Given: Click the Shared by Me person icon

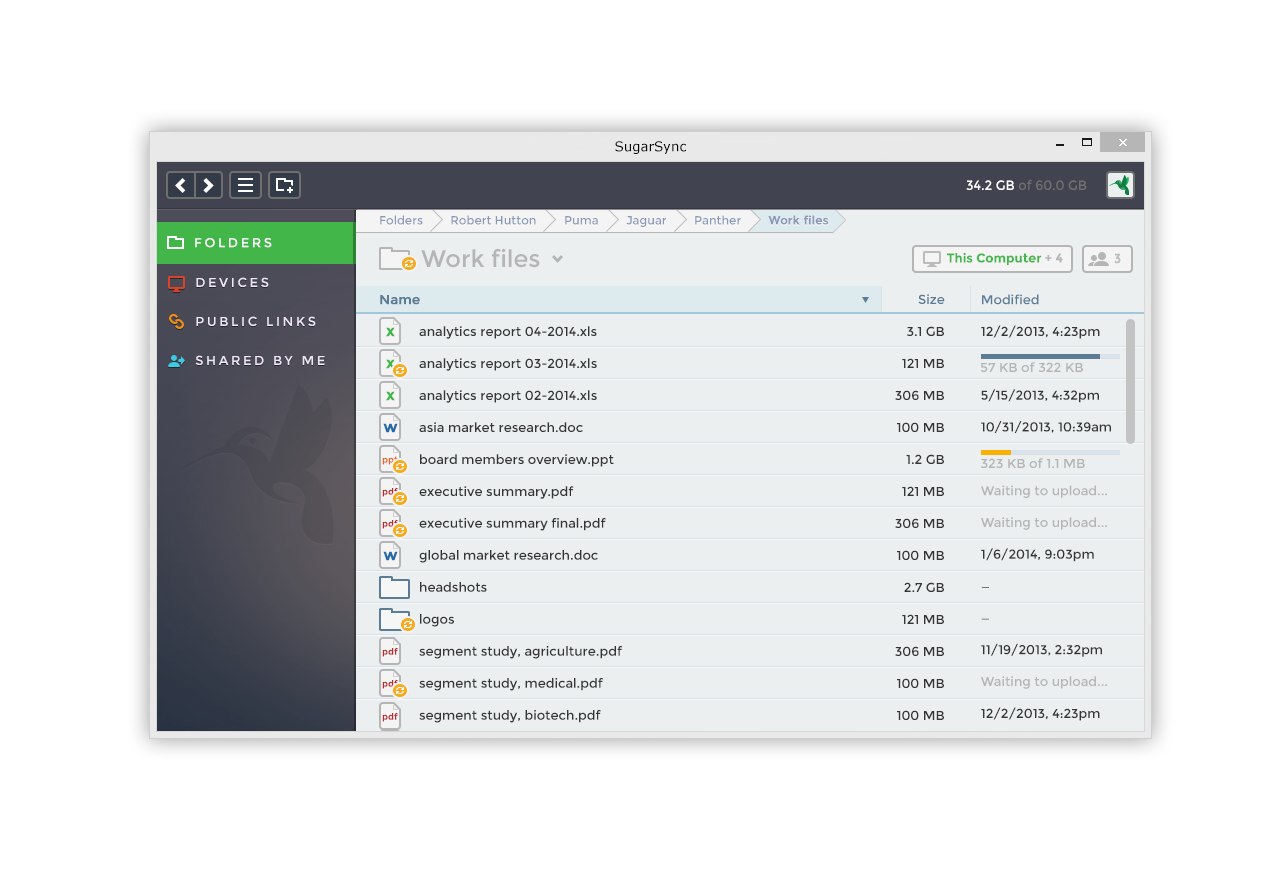Looking at the screenshot, I should pyautogui.click(x=176, y=360).
